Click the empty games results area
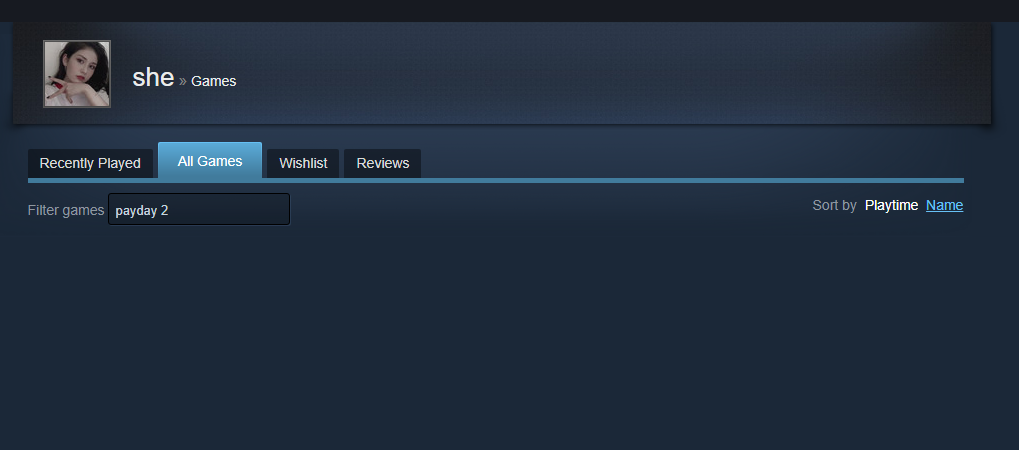 tap(496, 338)
